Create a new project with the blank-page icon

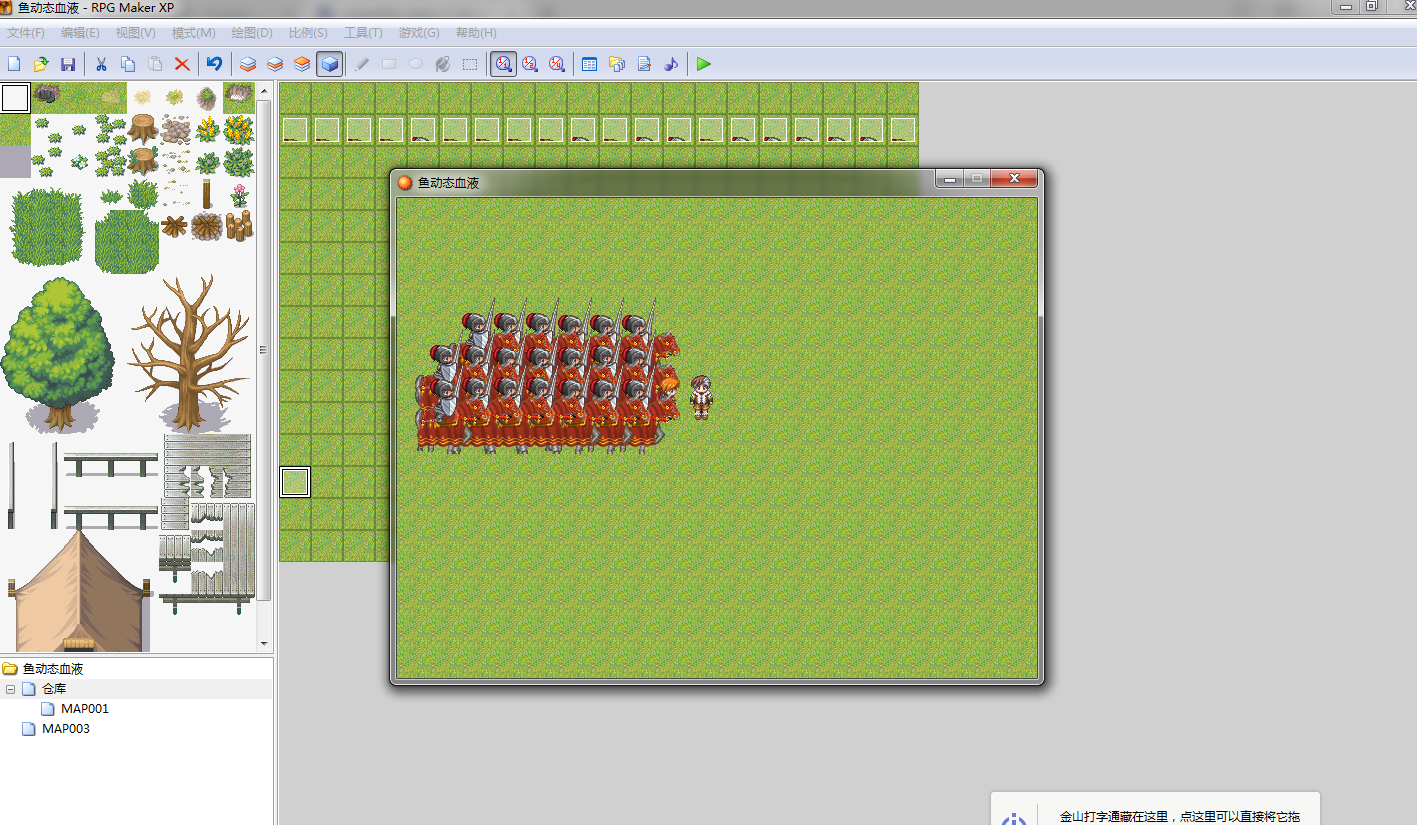14,64
